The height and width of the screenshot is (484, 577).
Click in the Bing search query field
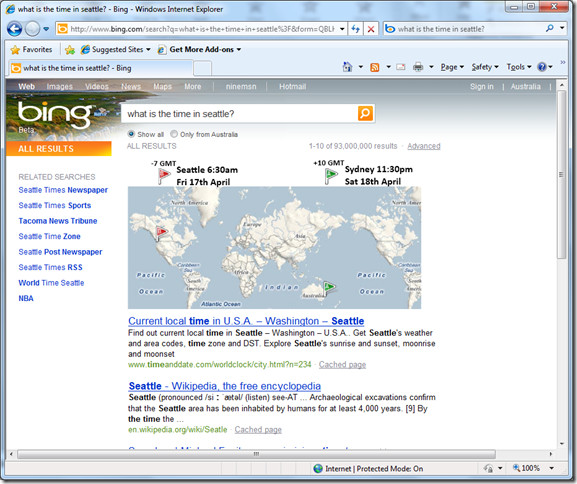click(239, 114)
